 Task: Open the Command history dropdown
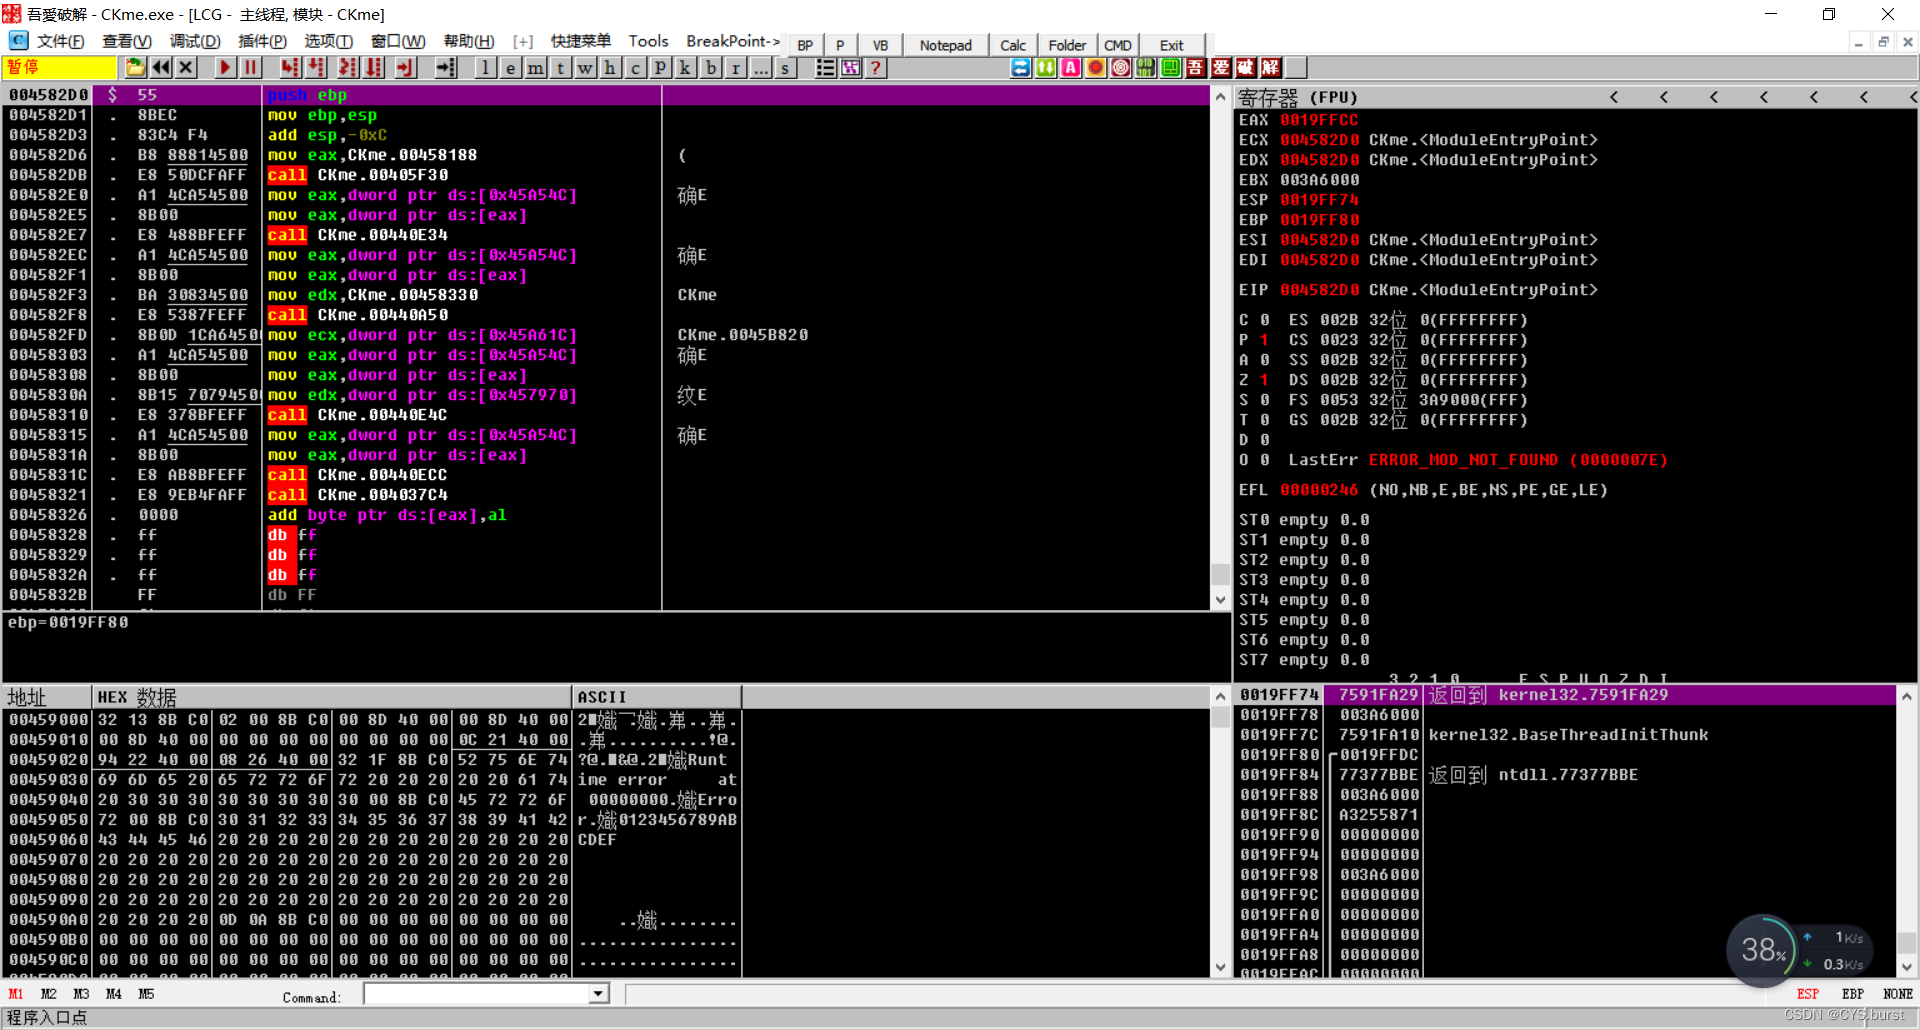click(598, 993)
